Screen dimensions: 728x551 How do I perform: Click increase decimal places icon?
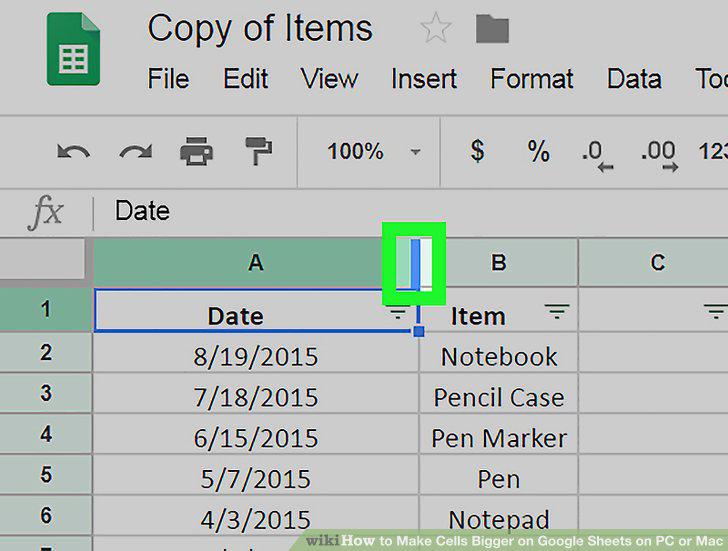[x=659, y=156]
